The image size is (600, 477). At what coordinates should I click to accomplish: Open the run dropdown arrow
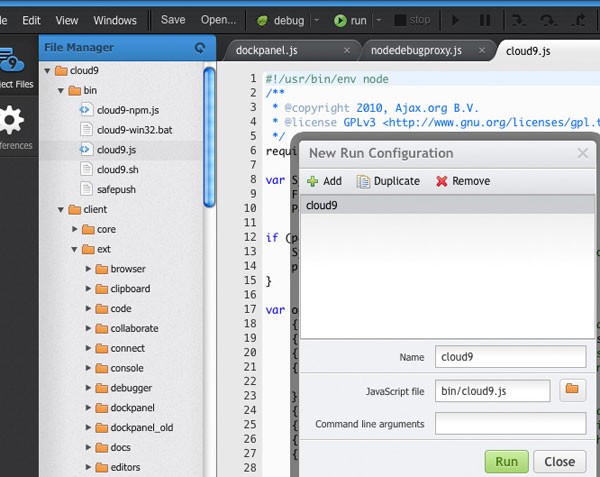[x=378, y=20]
